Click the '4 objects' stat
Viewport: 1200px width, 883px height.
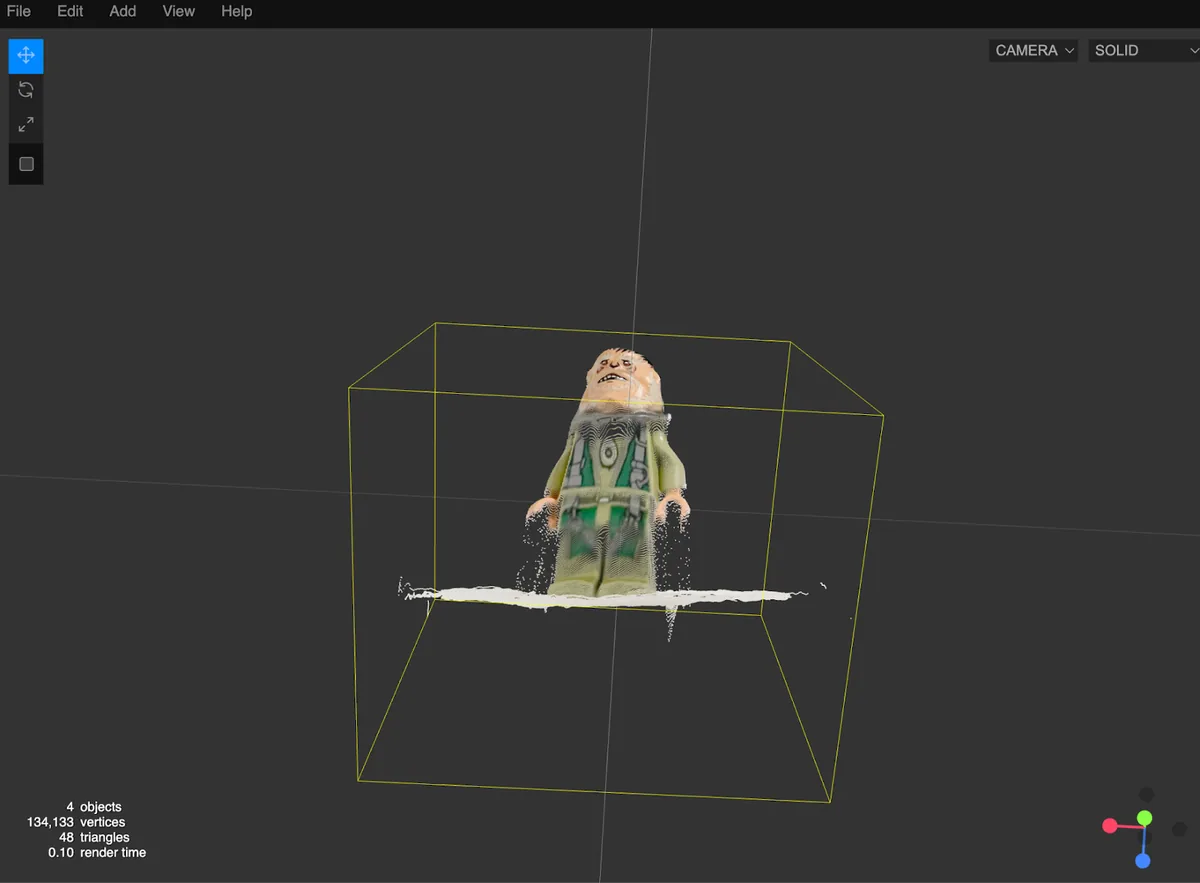94,807
